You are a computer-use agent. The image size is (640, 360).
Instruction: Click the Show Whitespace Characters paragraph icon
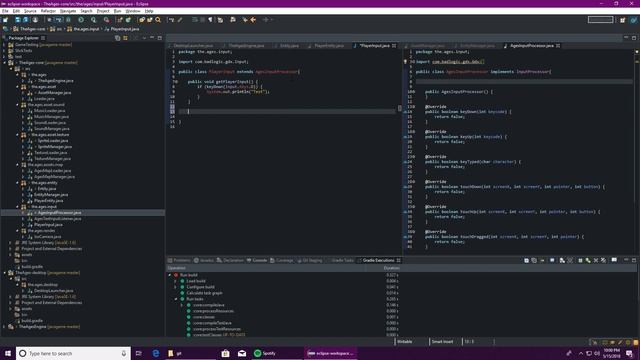point(210,20)
